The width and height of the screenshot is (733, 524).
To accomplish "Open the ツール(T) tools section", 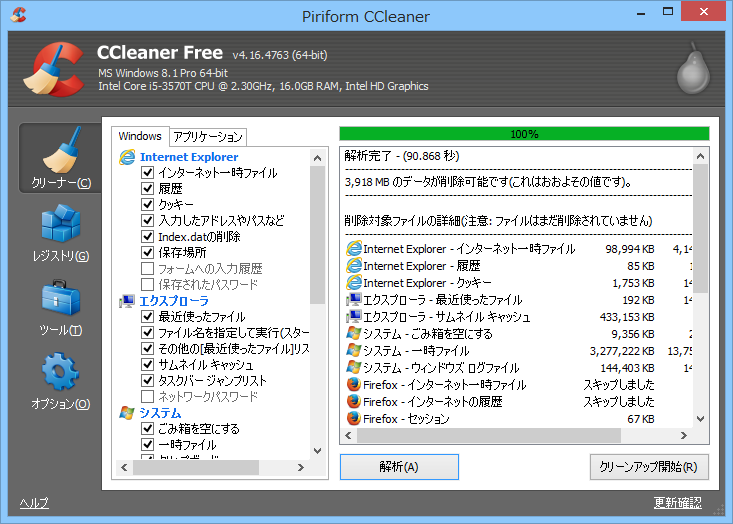I will 61,308.
